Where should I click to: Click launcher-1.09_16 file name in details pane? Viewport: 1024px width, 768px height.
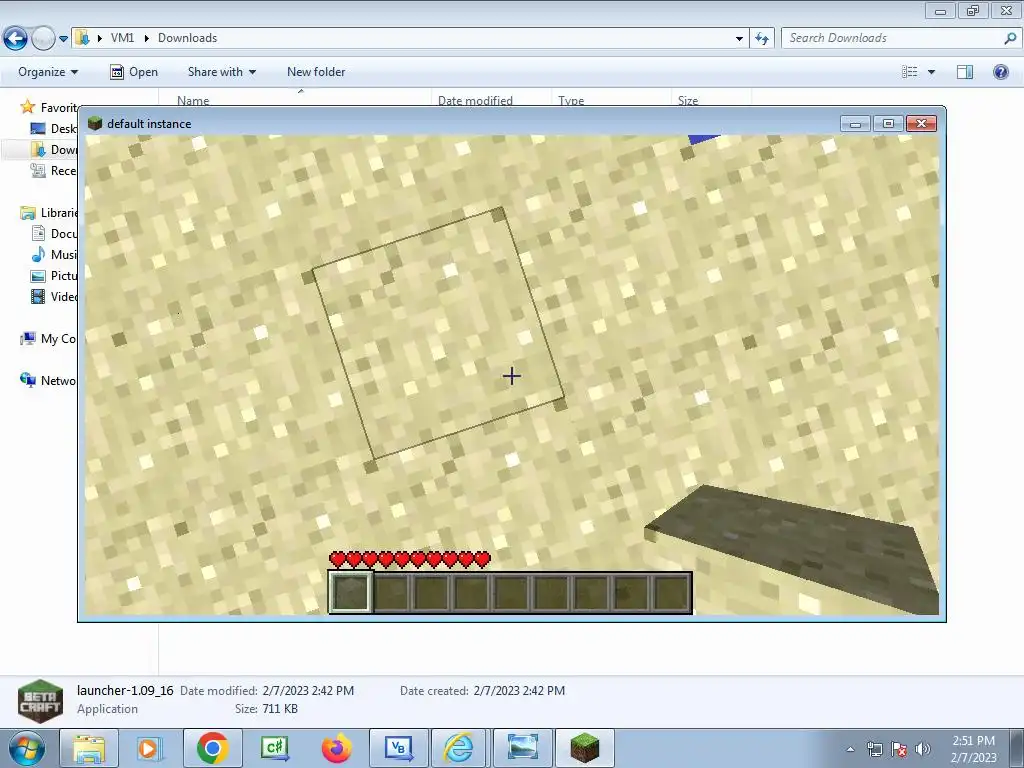(x=125, y=690)
